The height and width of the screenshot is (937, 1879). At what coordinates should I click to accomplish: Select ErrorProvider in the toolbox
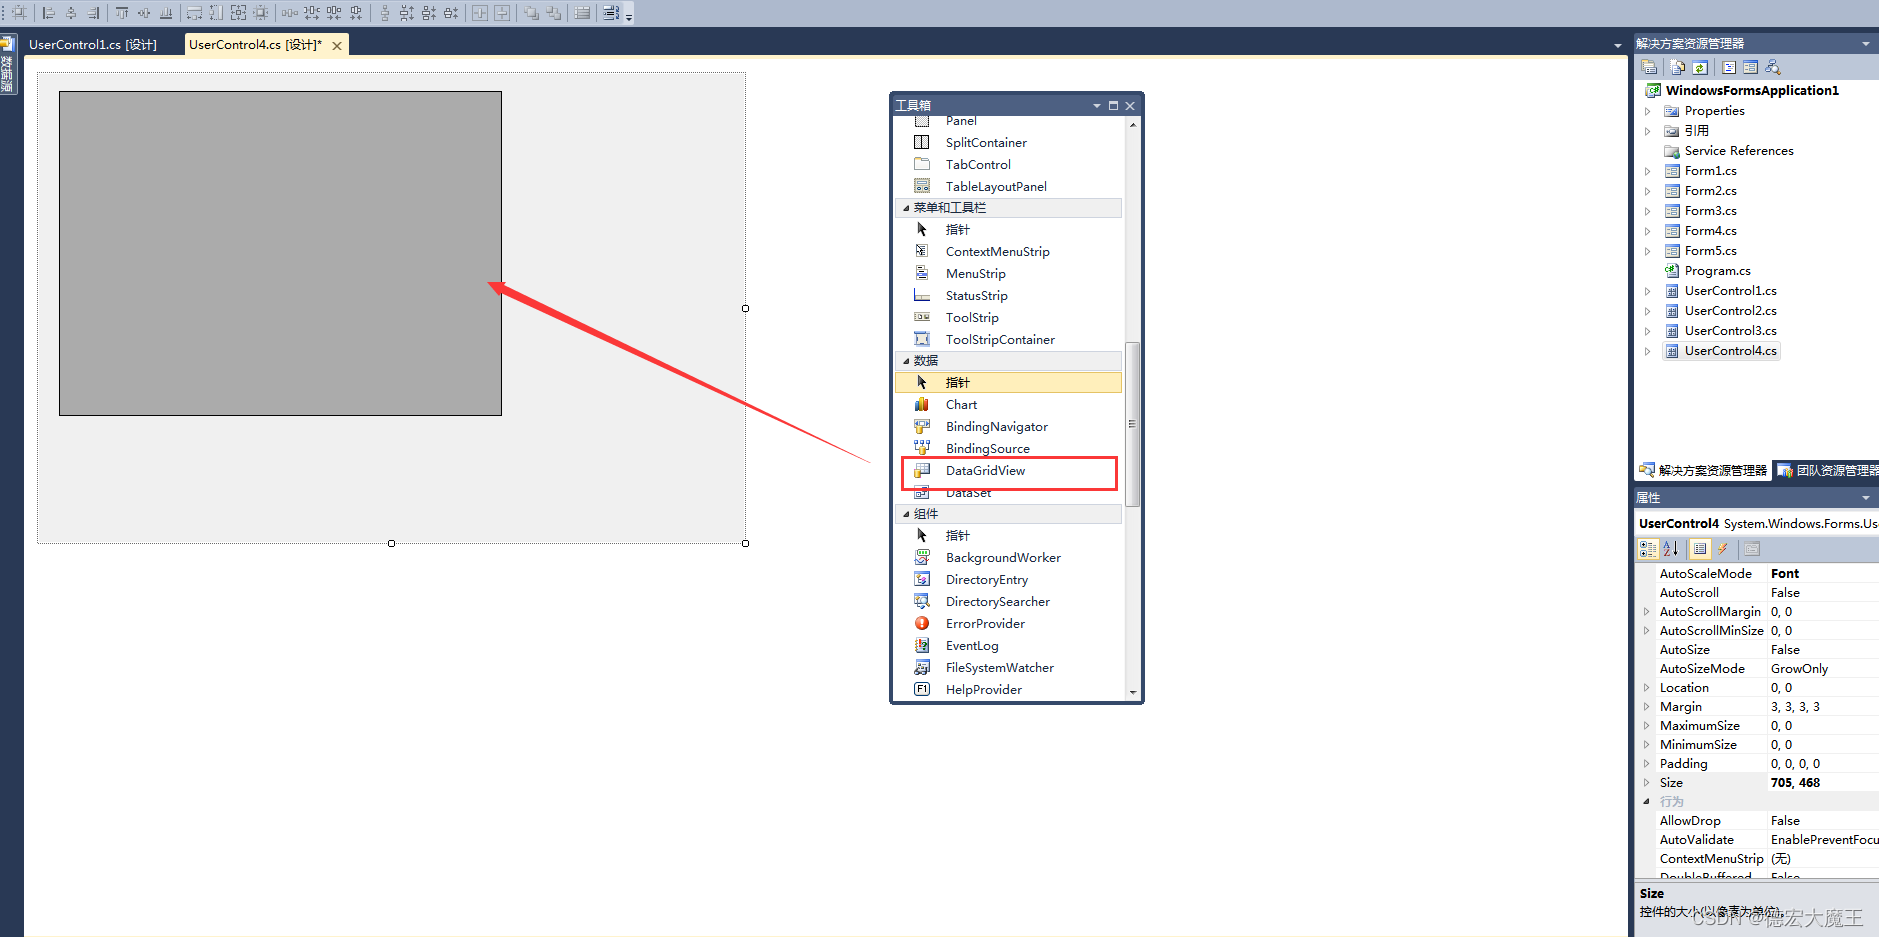point(1008,624)
